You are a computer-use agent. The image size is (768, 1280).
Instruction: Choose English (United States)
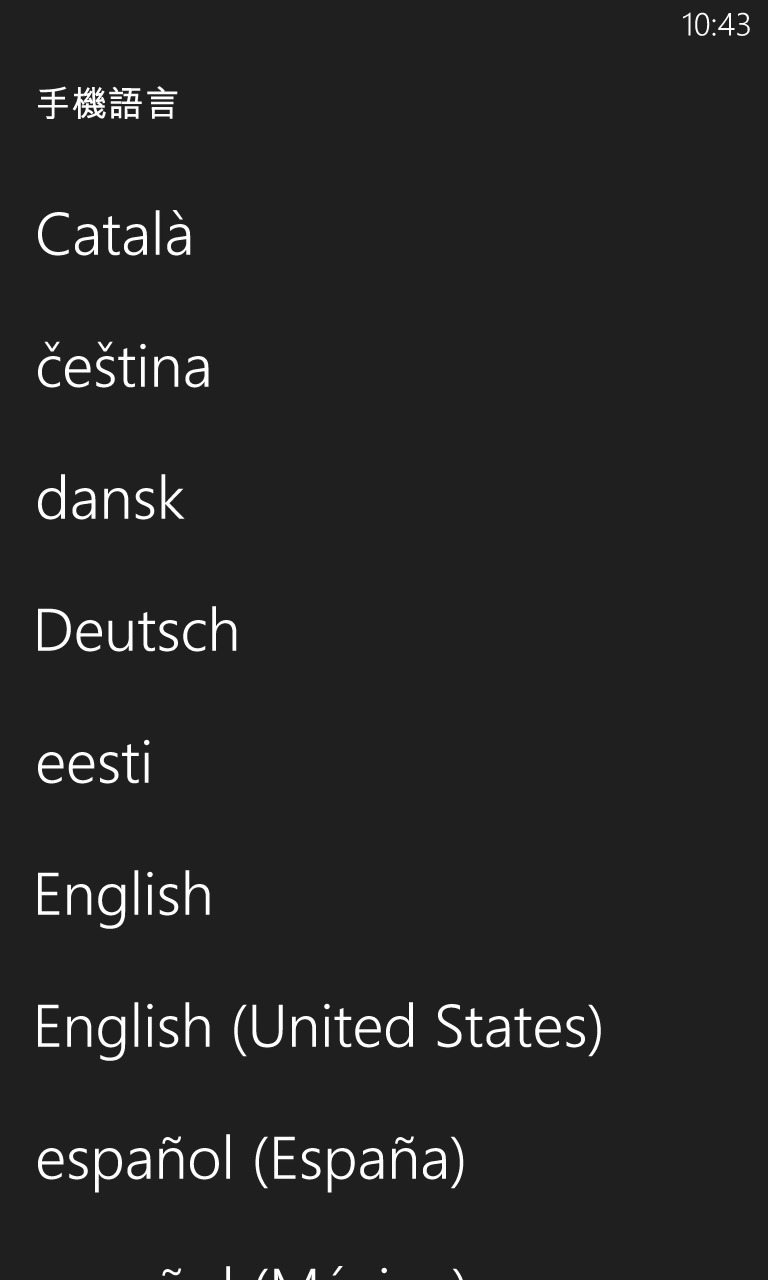click(x=318, y=1027)
